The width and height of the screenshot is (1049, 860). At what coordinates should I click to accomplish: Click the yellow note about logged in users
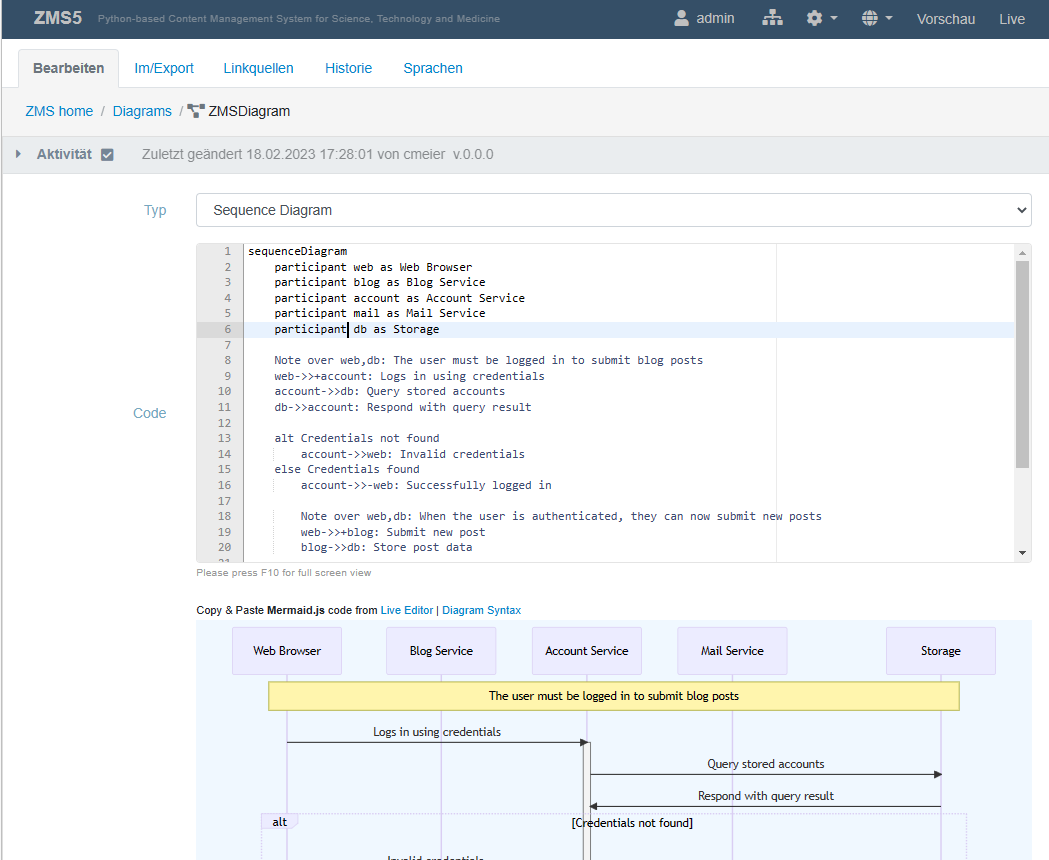pos(613,696)
